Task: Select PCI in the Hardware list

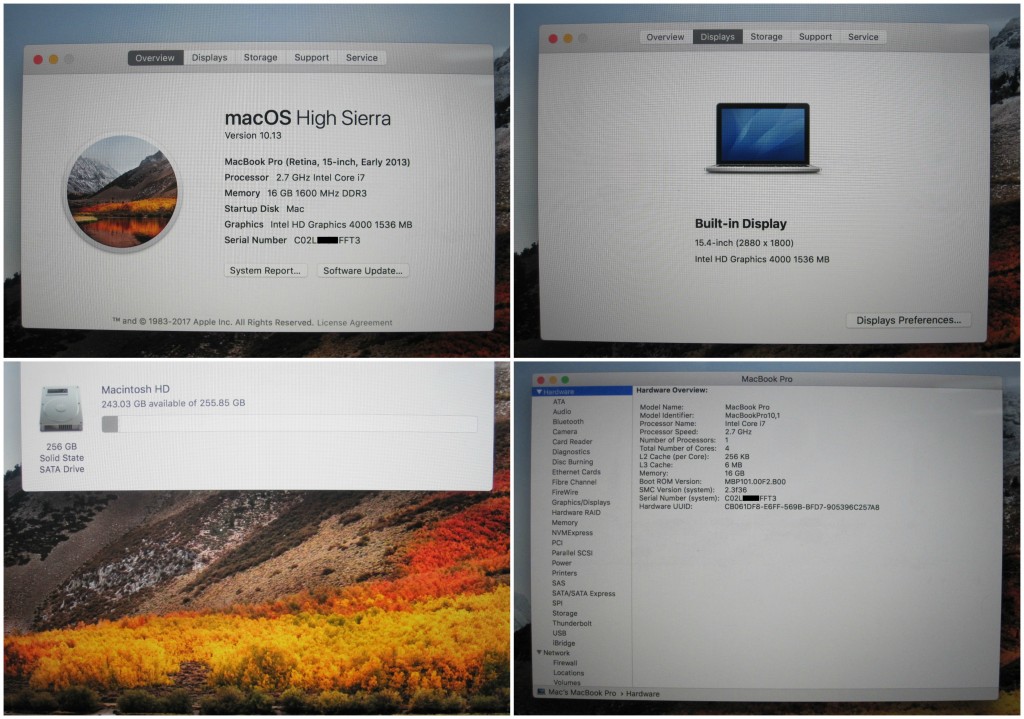Action: click(557, 543)
